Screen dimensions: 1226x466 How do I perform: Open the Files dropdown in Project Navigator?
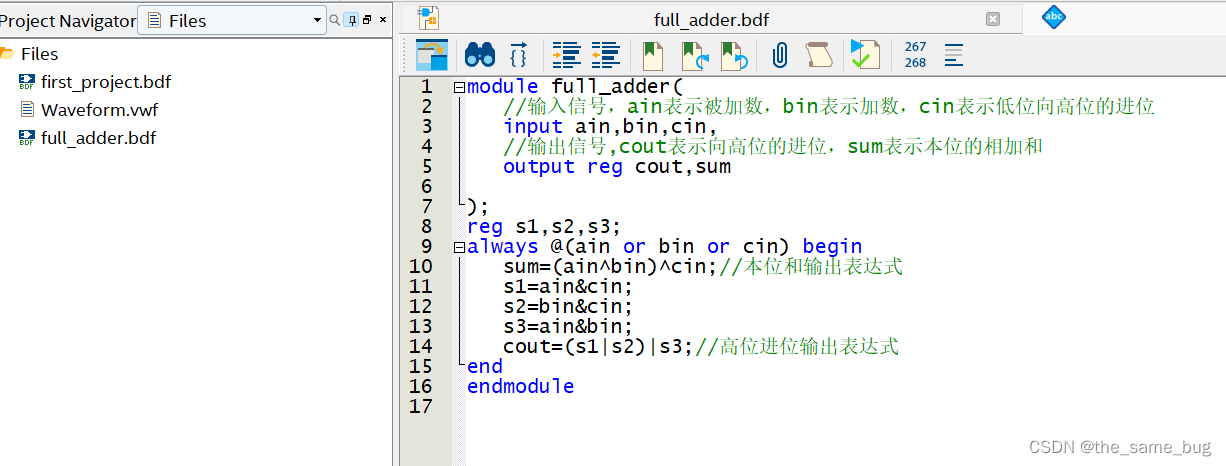point(232,20)
